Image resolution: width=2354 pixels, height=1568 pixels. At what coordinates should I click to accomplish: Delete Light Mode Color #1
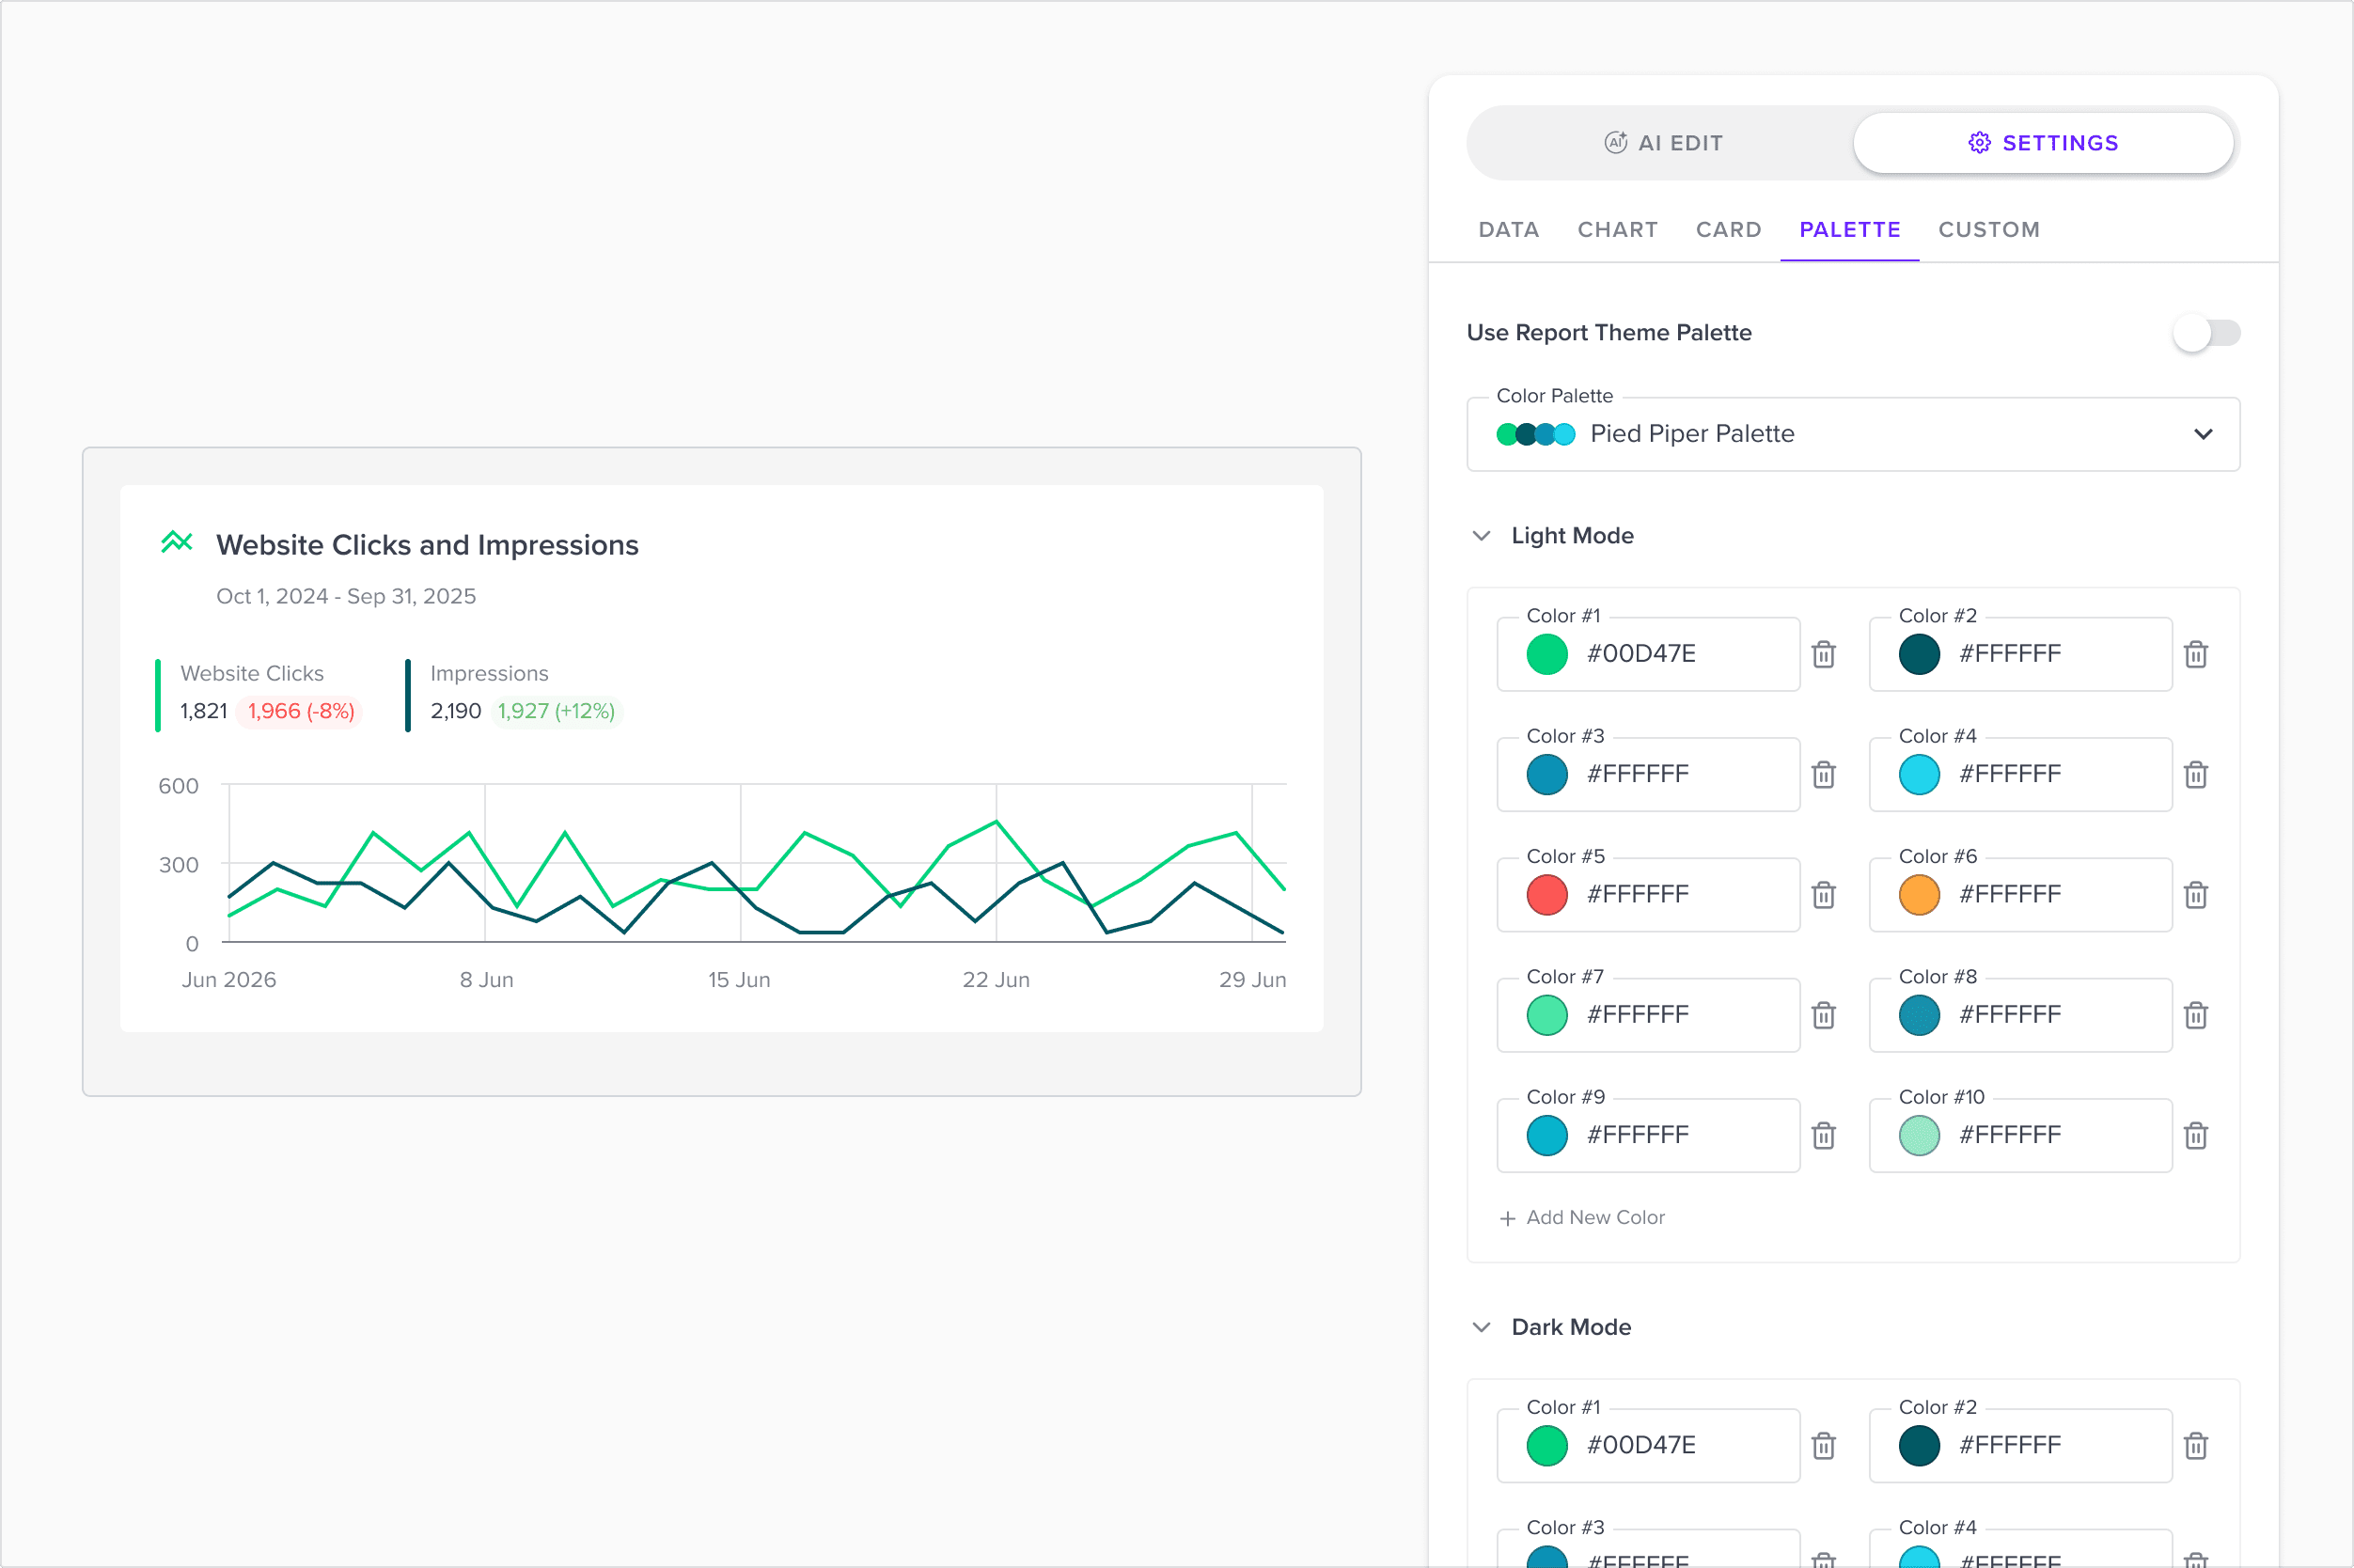[1824, 654]
